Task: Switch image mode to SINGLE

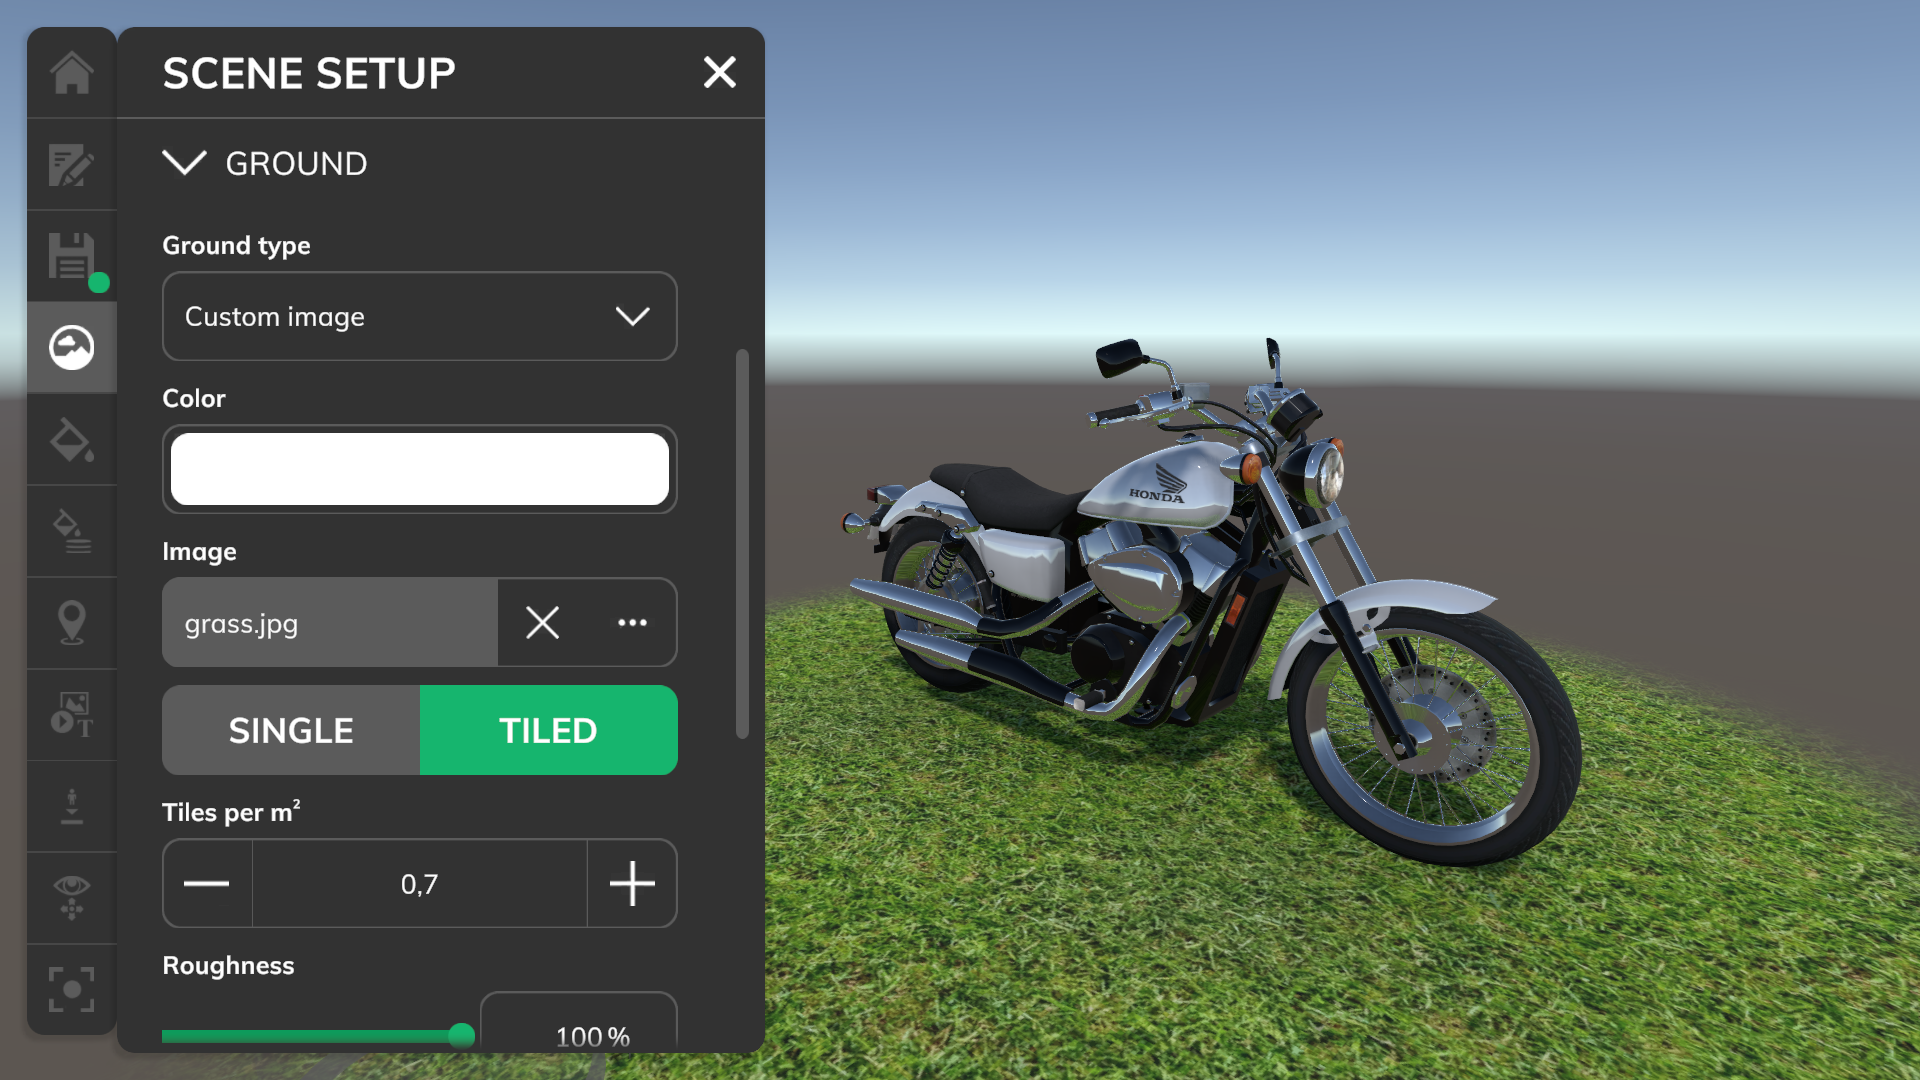Action: (291, 730)
